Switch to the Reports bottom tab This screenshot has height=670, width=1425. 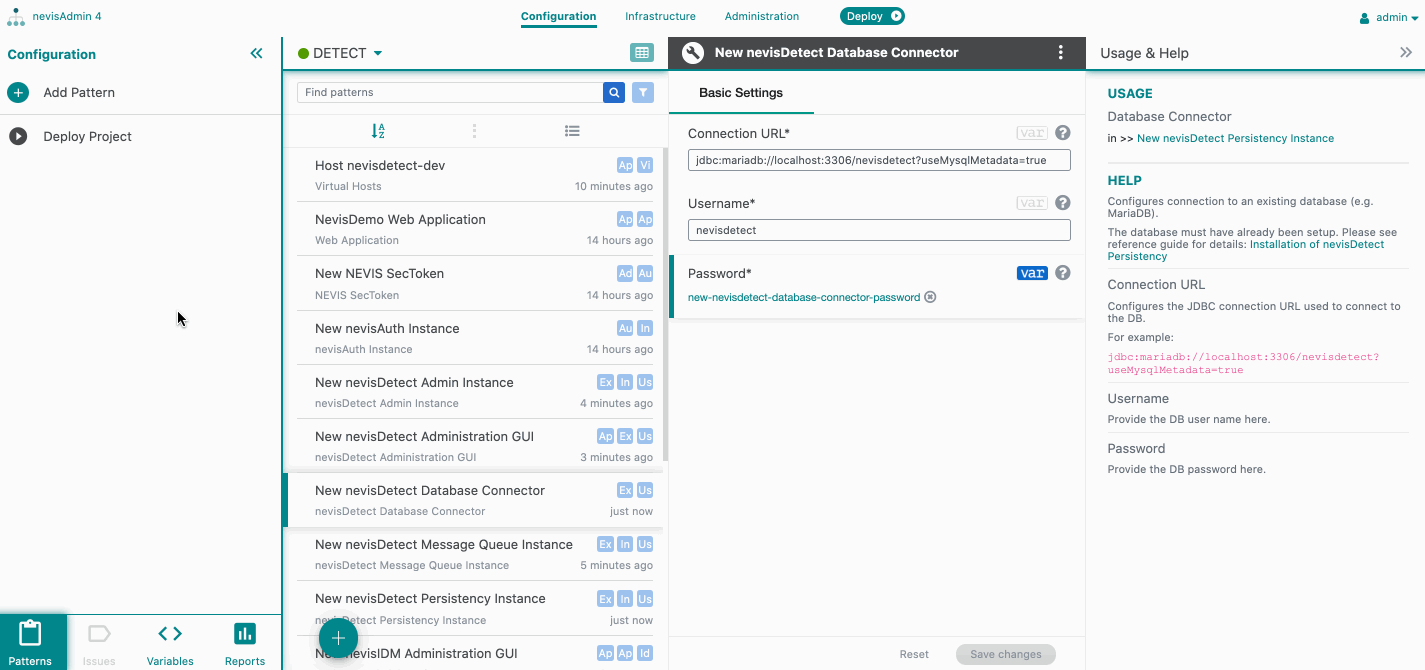(x=245, y=644)
